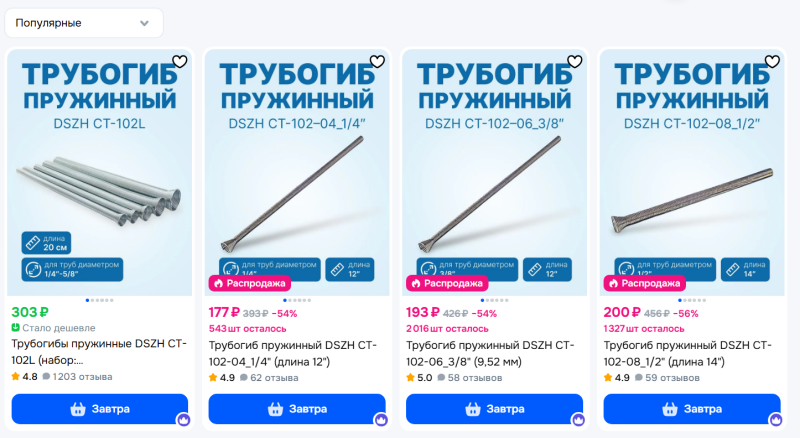The width and height of the screenshot is (800, 438).
Task: Click the basket icon on 200 ₽ item
Action: (x=669, y=409)
